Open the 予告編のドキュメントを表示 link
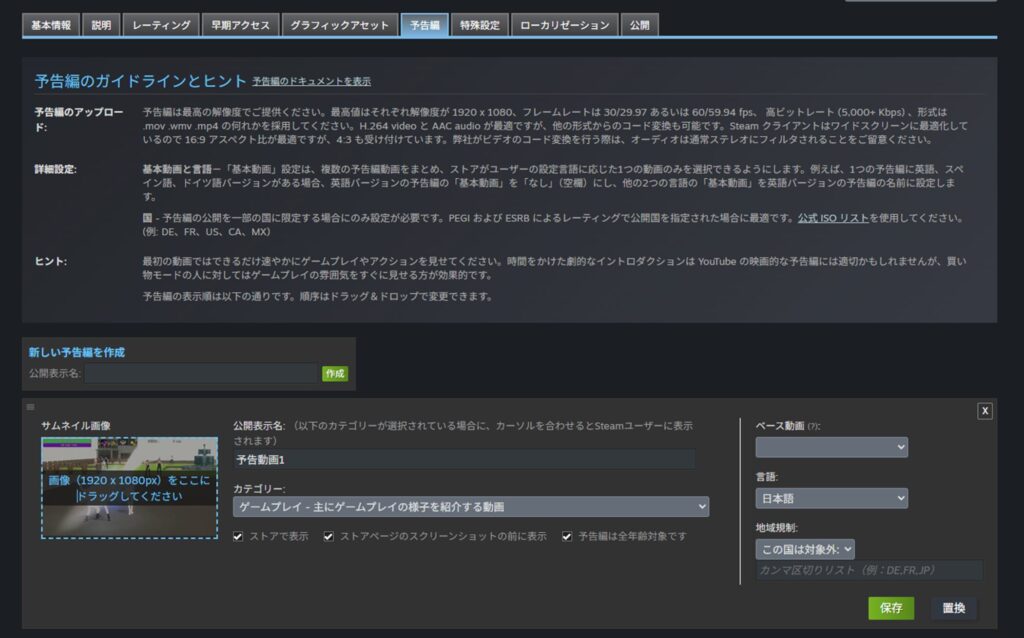 [311, 81]
